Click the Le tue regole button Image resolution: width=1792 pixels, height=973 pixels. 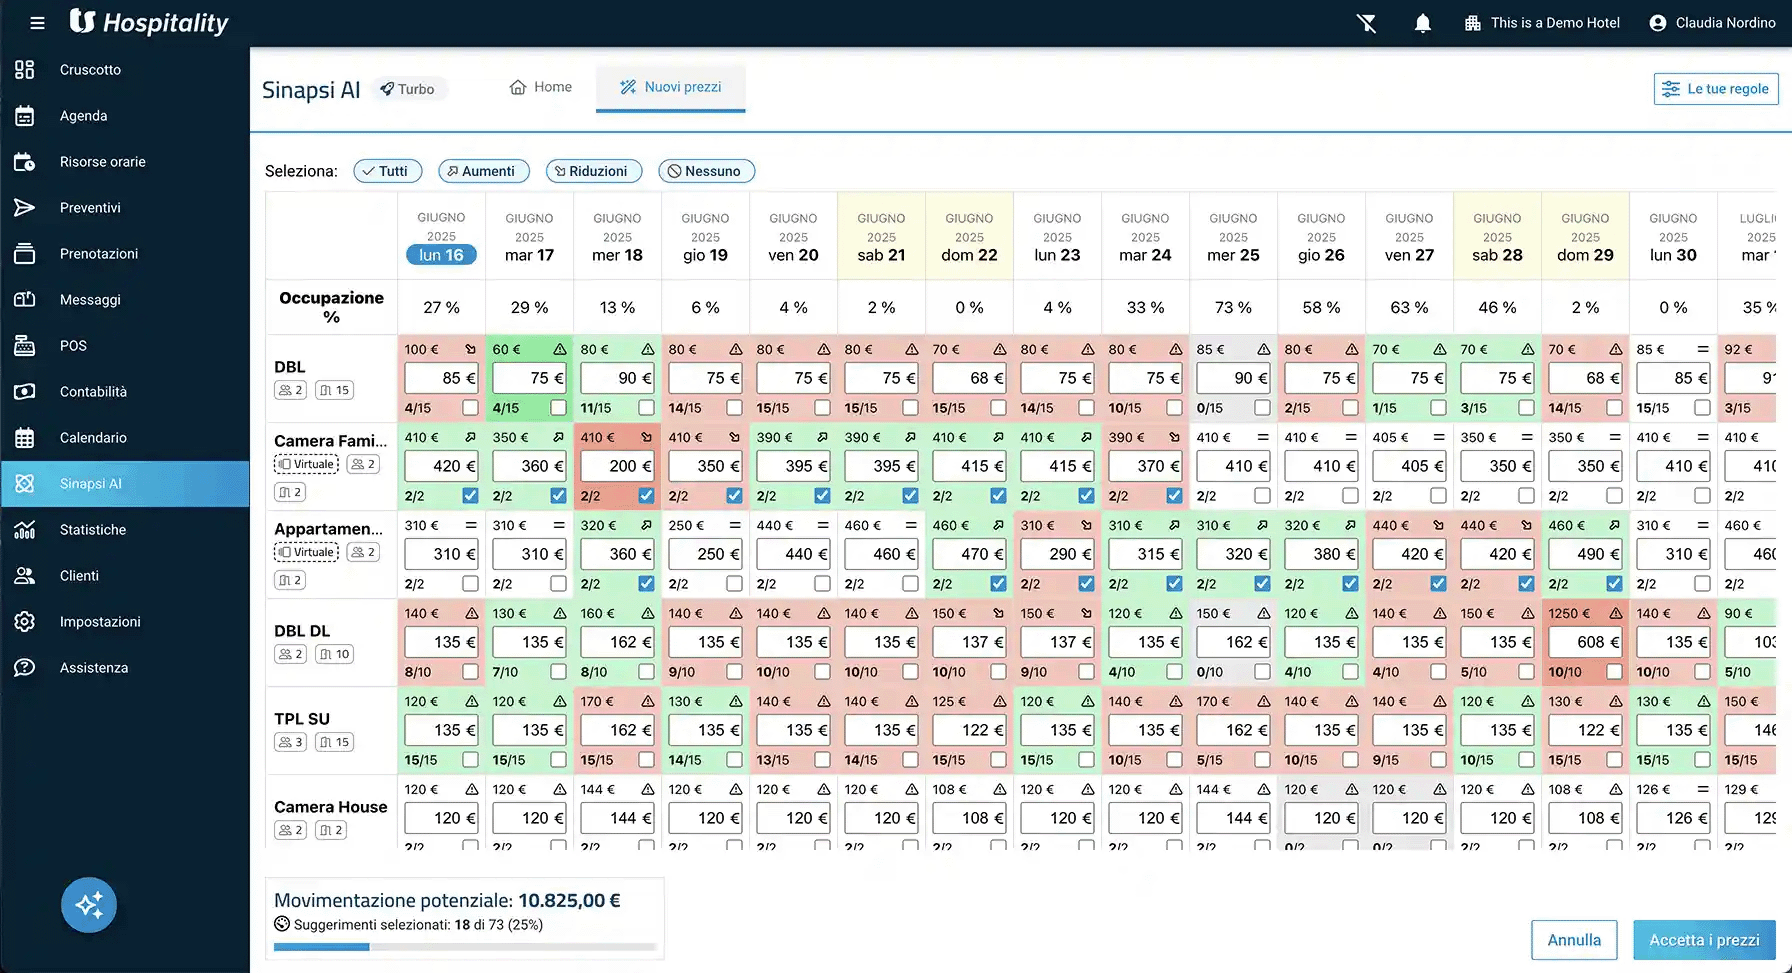coord(1715,89)
